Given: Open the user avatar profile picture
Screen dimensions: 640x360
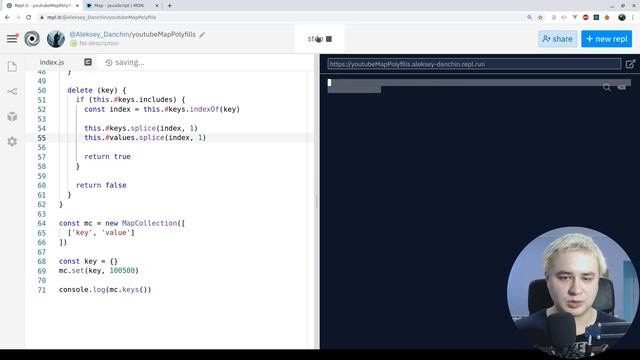Looking at the screenshot, I should 56,39.
